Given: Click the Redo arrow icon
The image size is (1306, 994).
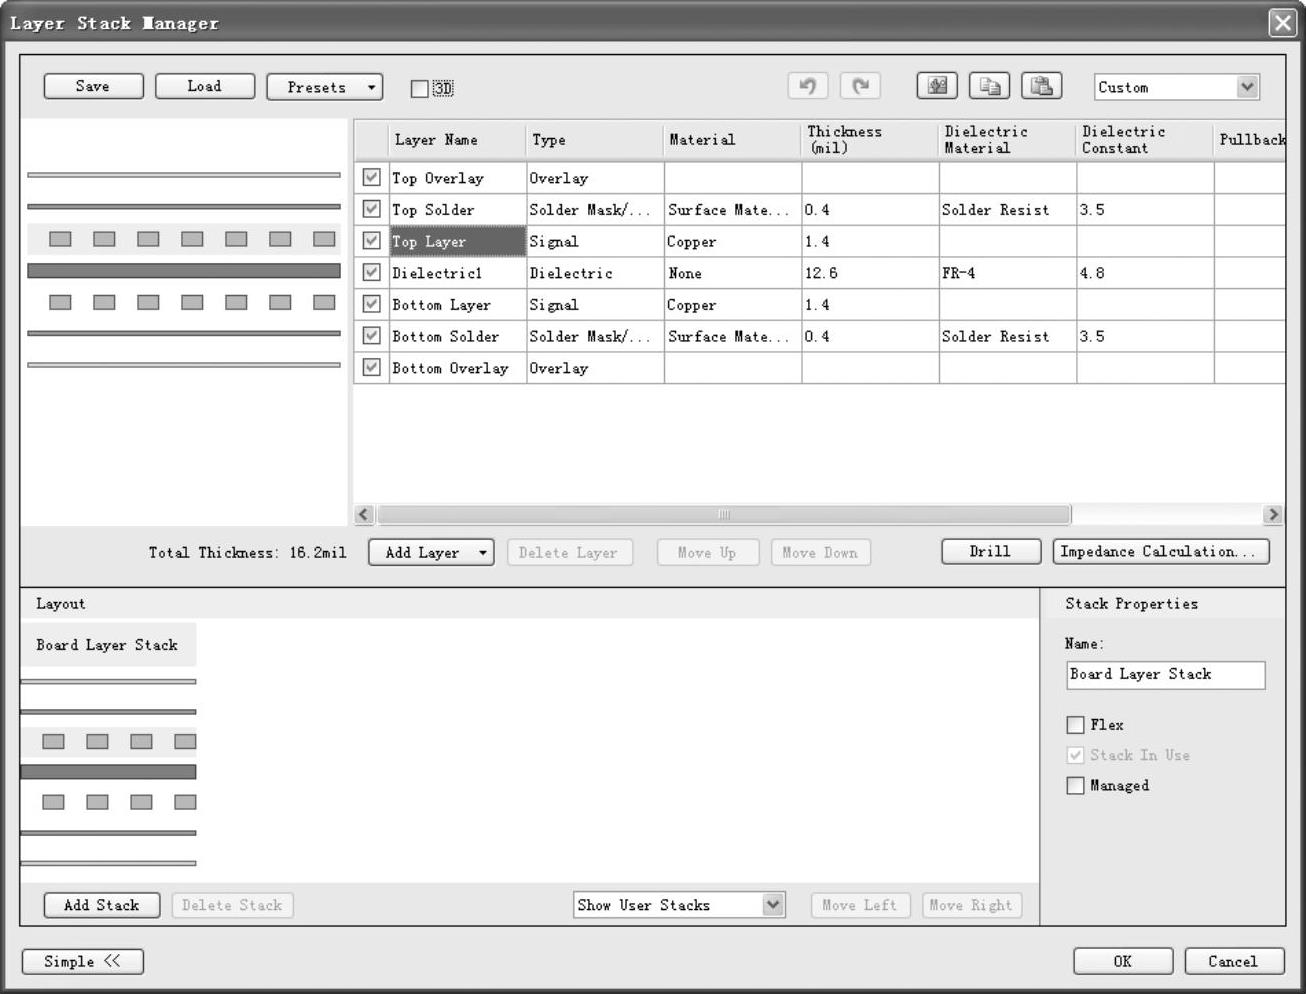Looking at the screenshot, I should (x=860, y=87).
